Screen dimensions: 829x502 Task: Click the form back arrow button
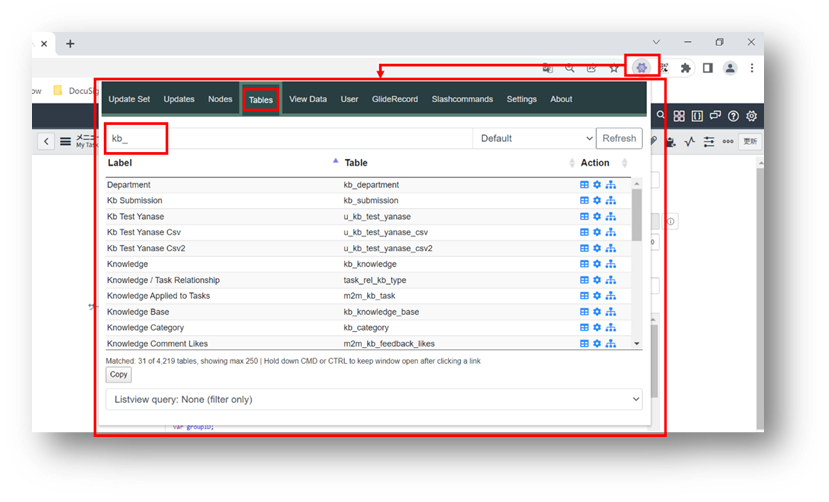coord(46,141)
